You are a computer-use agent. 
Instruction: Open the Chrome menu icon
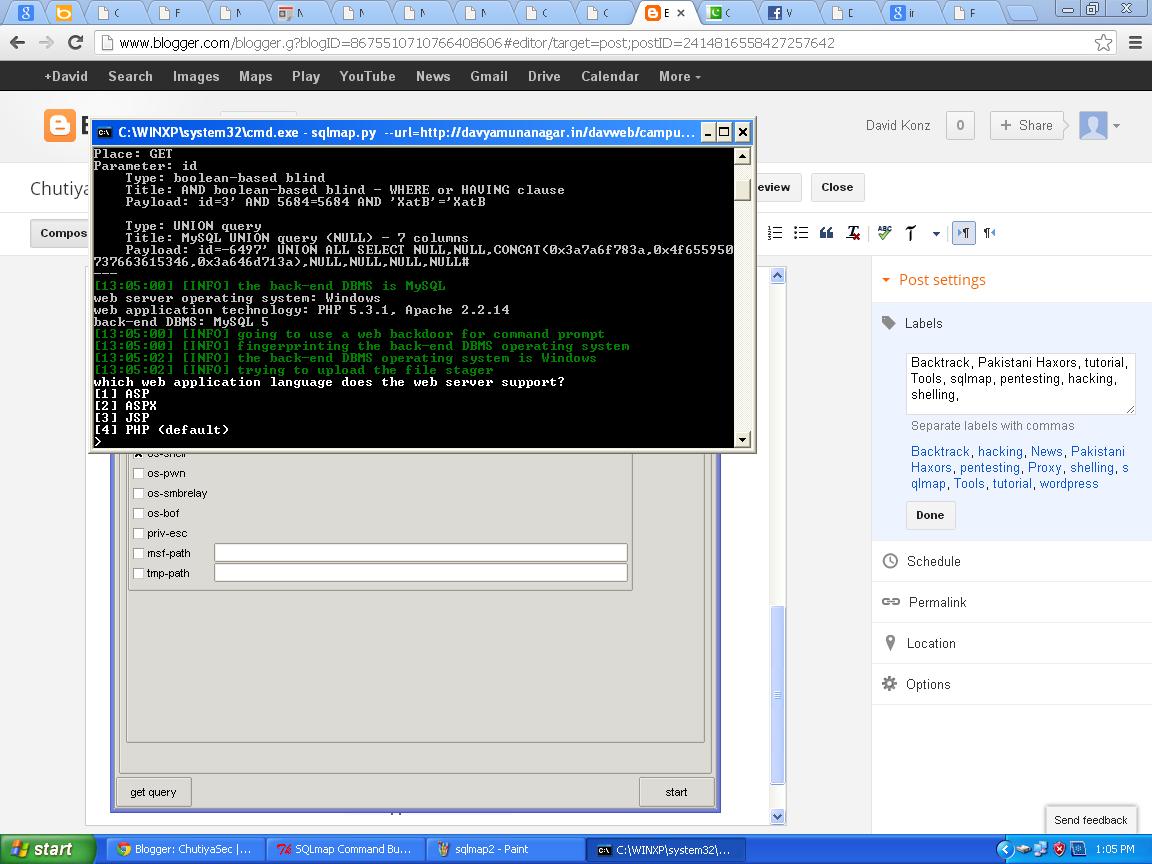coord(1135,43)
